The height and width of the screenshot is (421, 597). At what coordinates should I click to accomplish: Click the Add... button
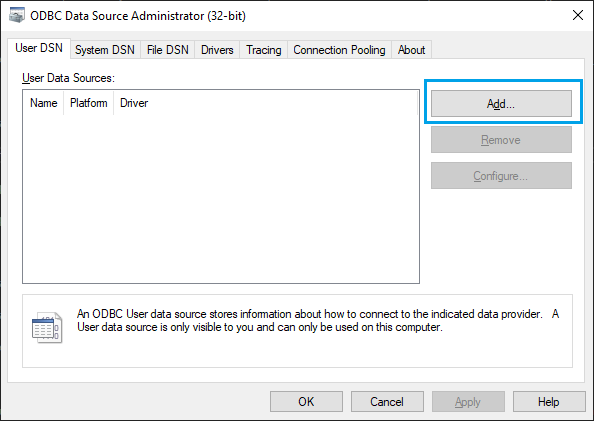coord(501,104)
